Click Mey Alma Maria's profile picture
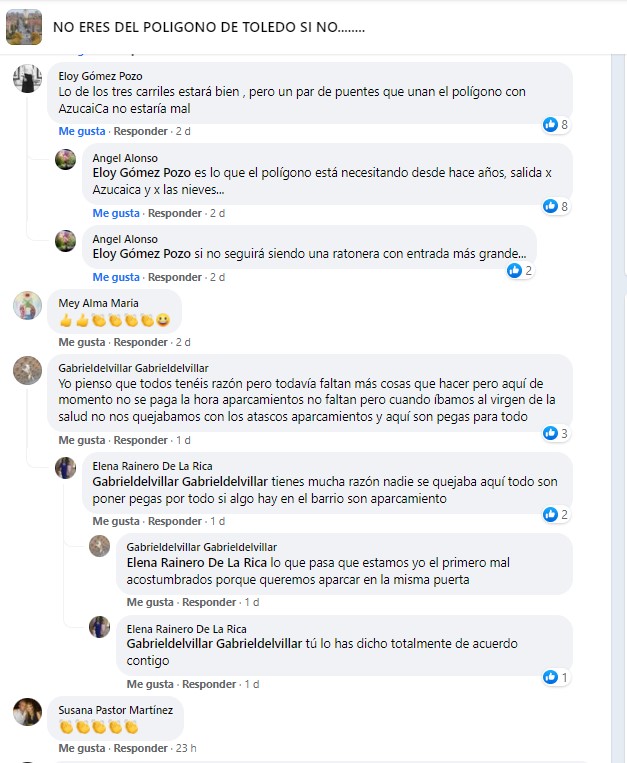 click(27, 306)
